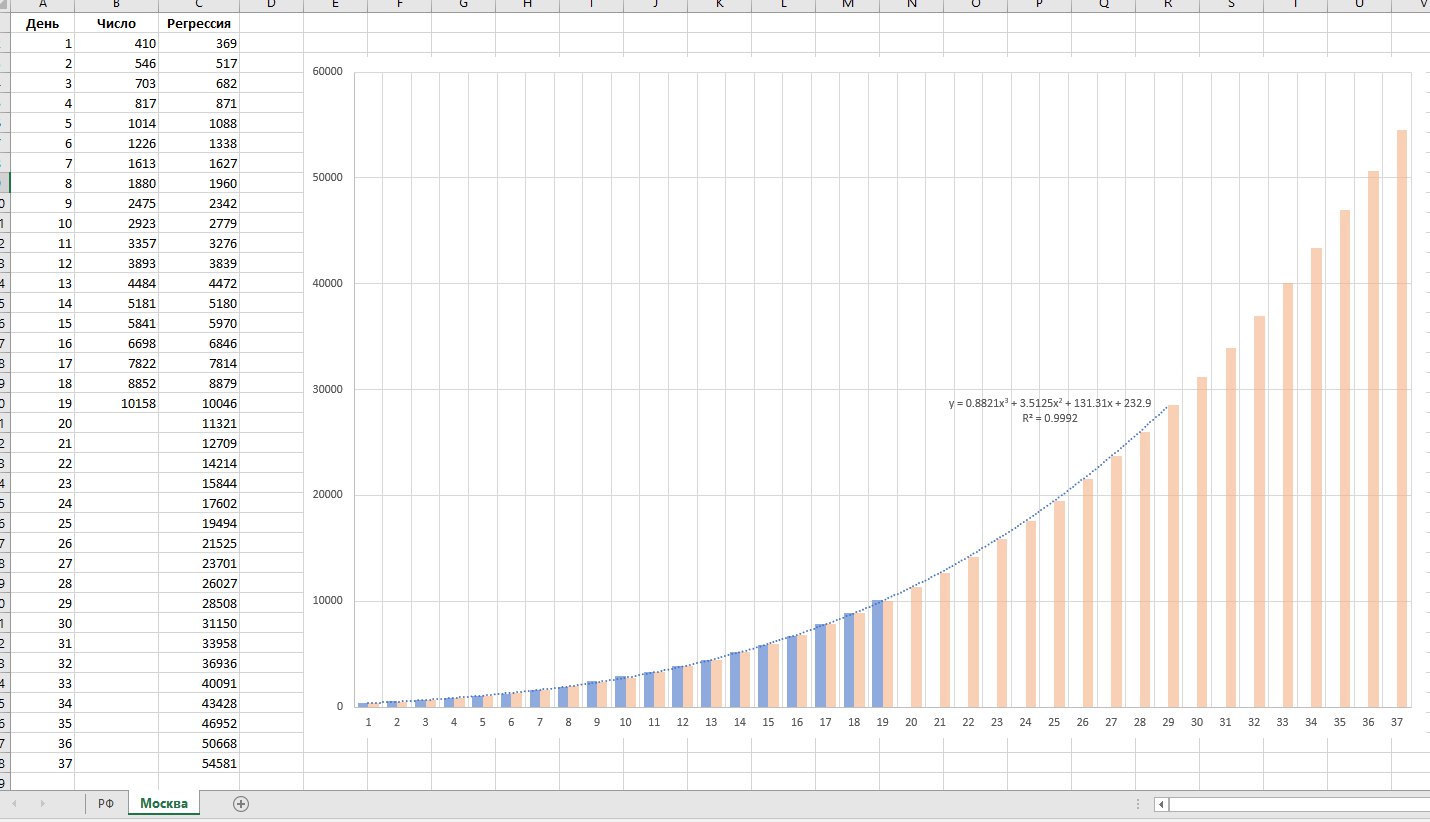Viewport: 1430px width, 822px height.
Task: Click the y-axis label 60000
Action: coord(328,72)
